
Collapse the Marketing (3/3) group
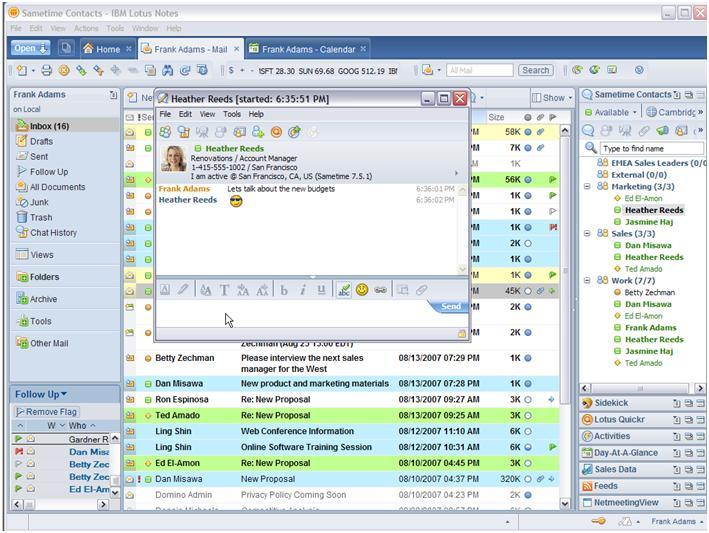click(x=587, y=186)
